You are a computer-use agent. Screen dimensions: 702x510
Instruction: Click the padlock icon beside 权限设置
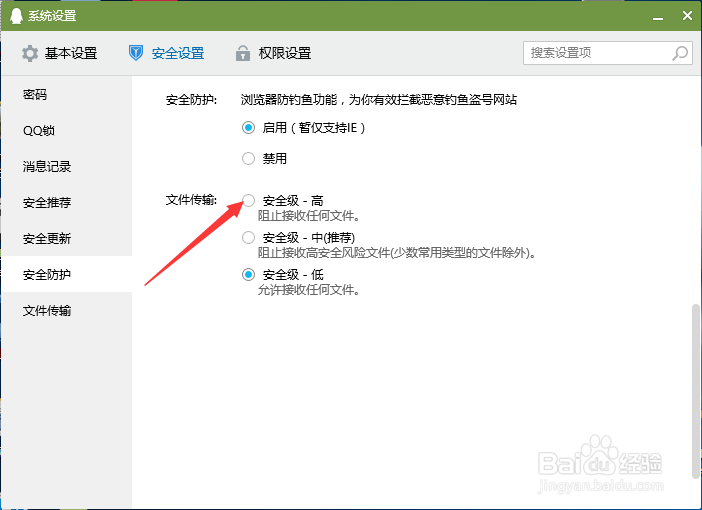point(243,53)
